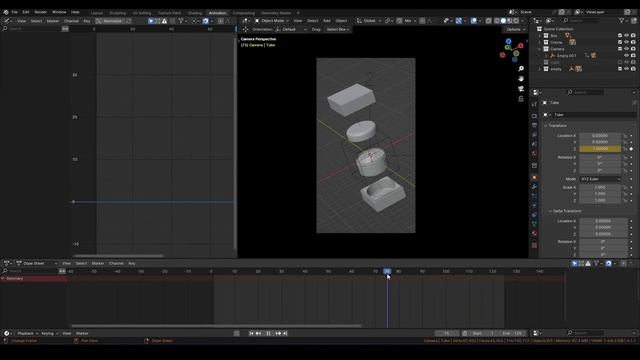Image resolution: width=640 pixels, height=360 pixels.
Task: Jump to the first frame
Action: pyautogui.click(x=251, y=333)
